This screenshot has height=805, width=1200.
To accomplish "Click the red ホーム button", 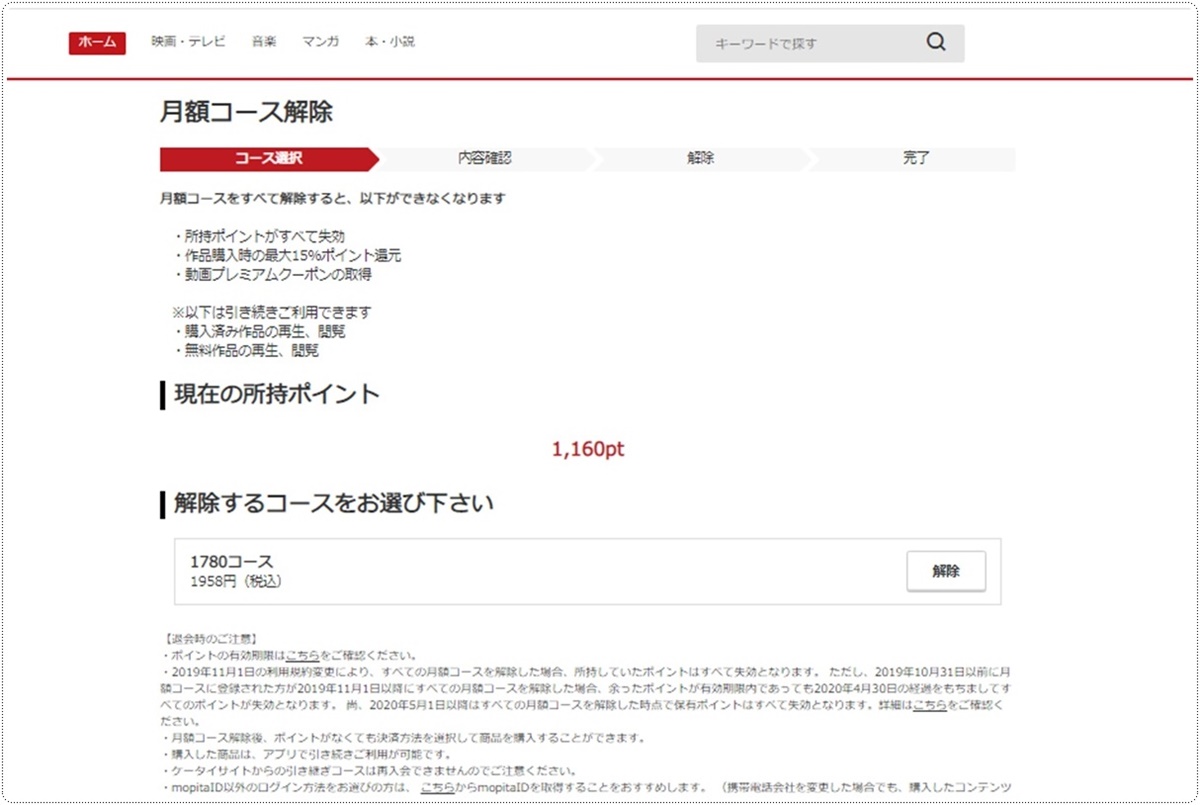I will click(x=97, y=43).
